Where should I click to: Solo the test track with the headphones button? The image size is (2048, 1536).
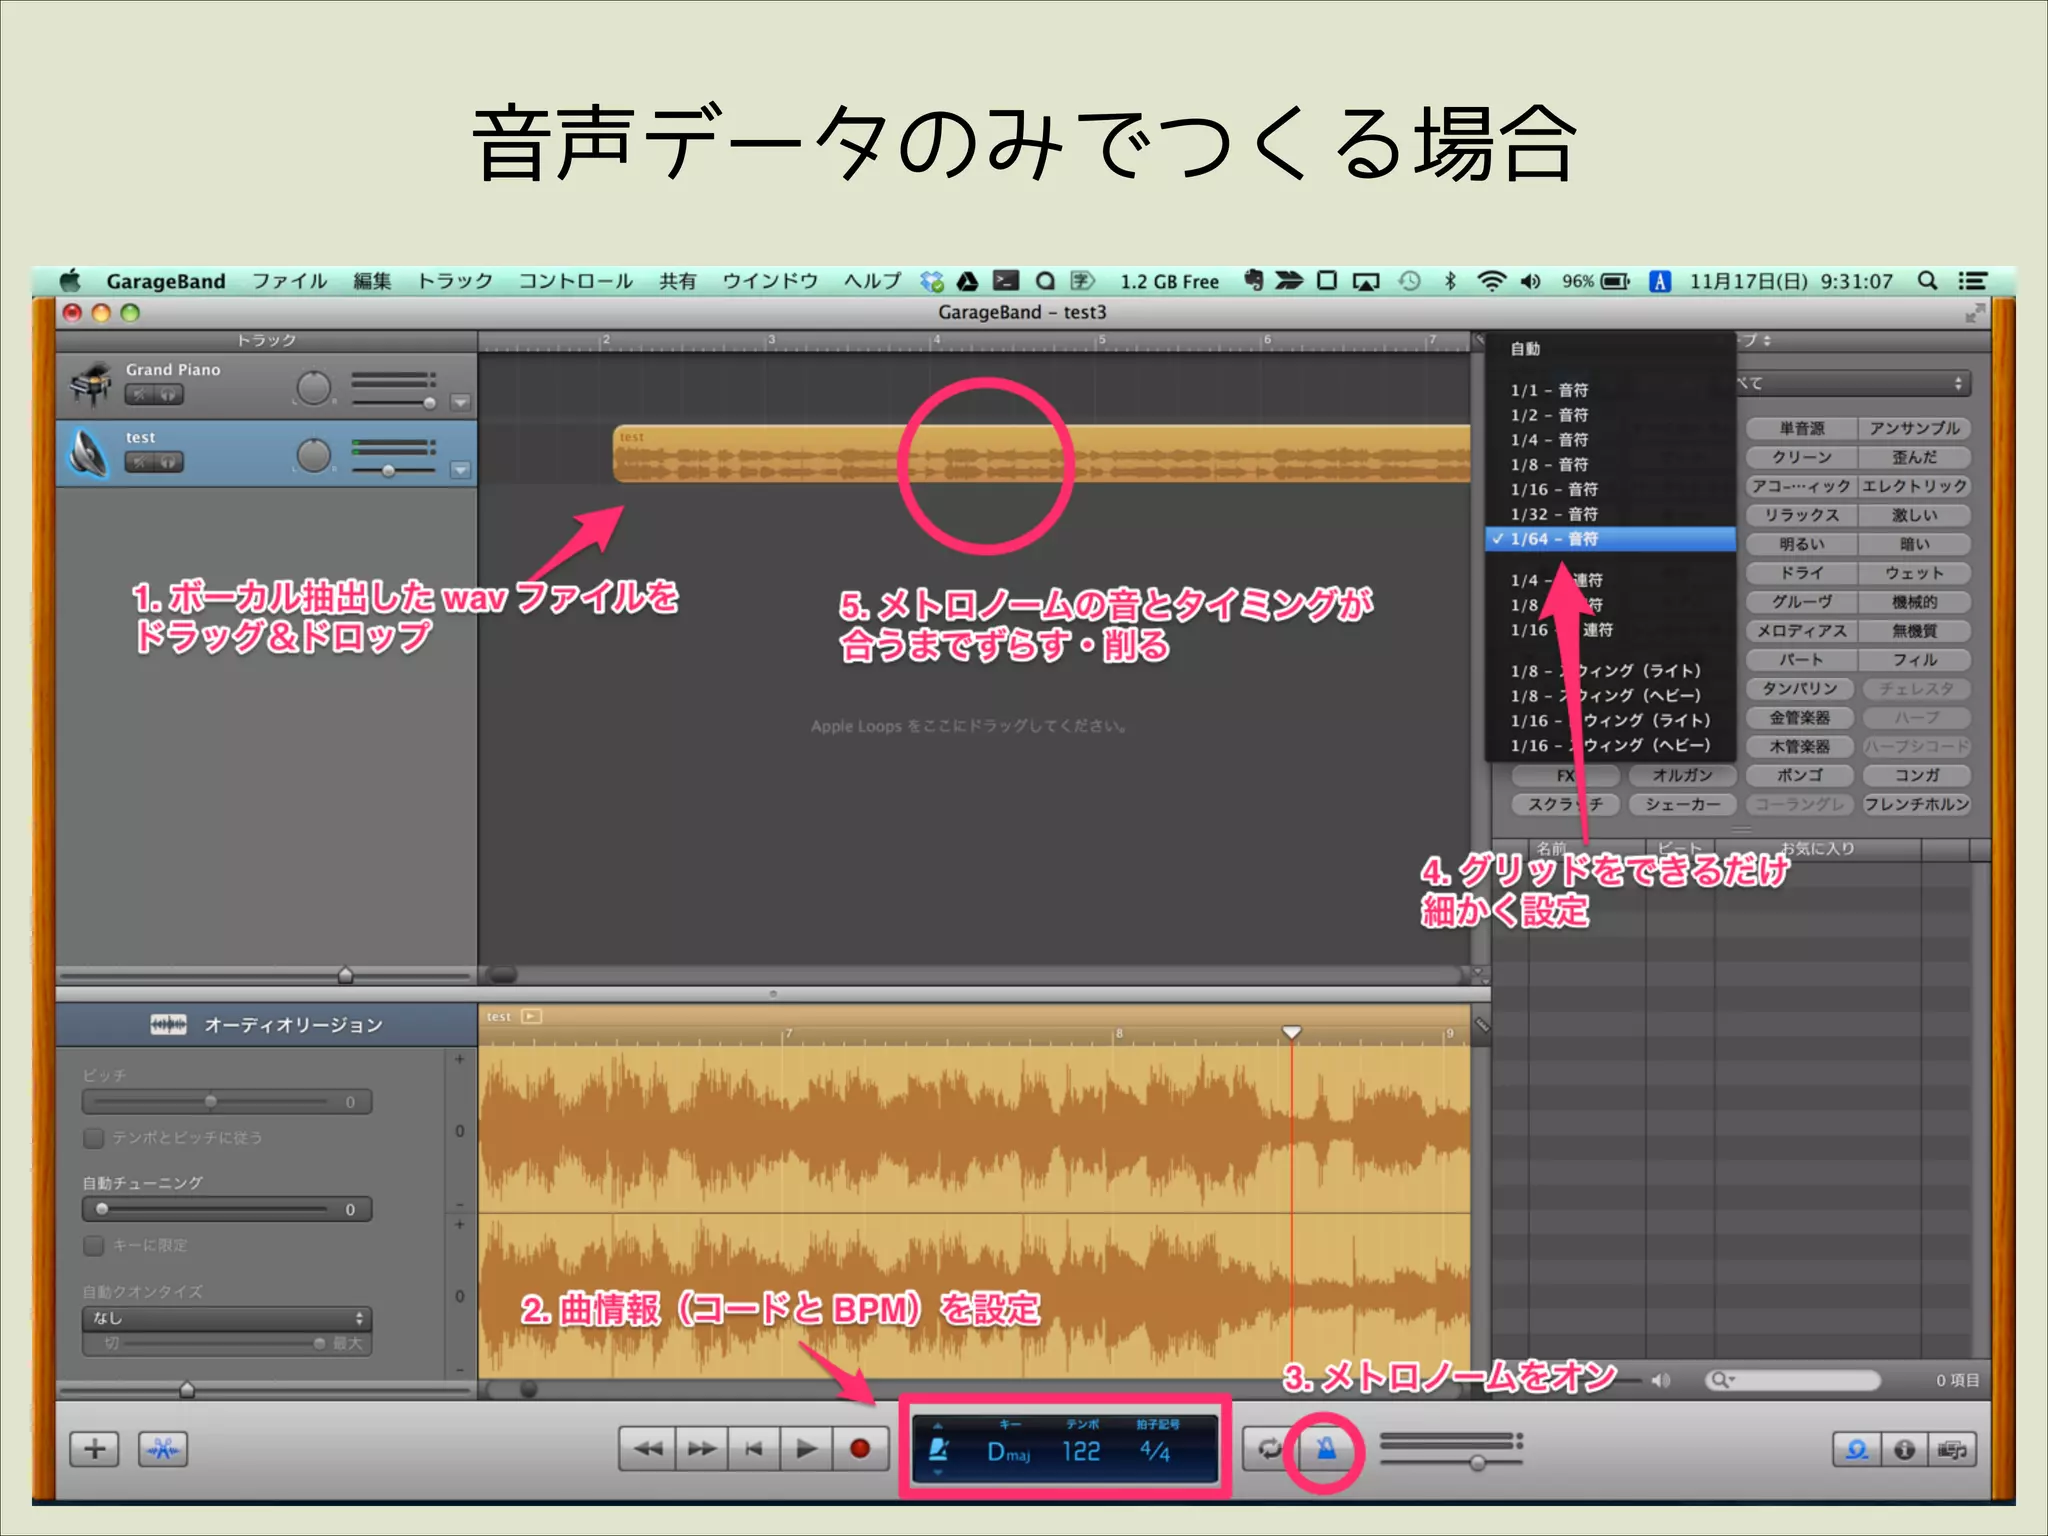pos(168,462)
